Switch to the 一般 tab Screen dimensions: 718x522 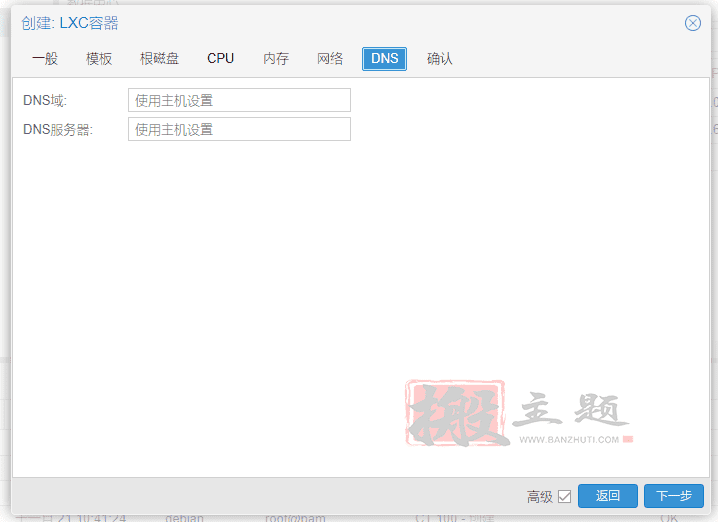pyautogui.click(x=45, y=59)
